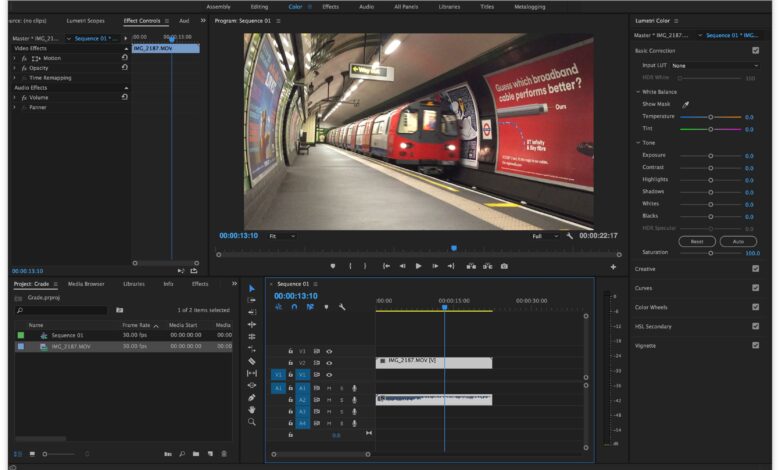
Task: Open the Media Browser panel tab
Action: 86,284
